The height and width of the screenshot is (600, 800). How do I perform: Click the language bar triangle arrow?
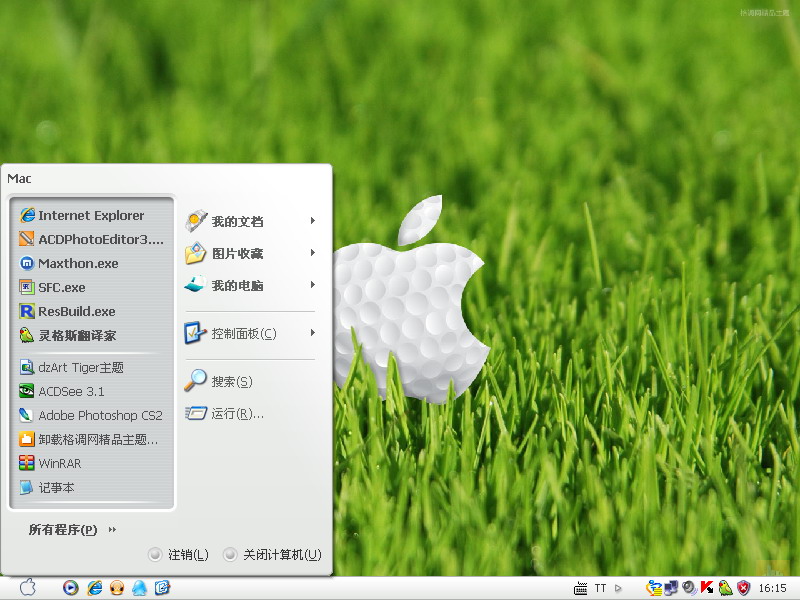(x=618, y=588)
